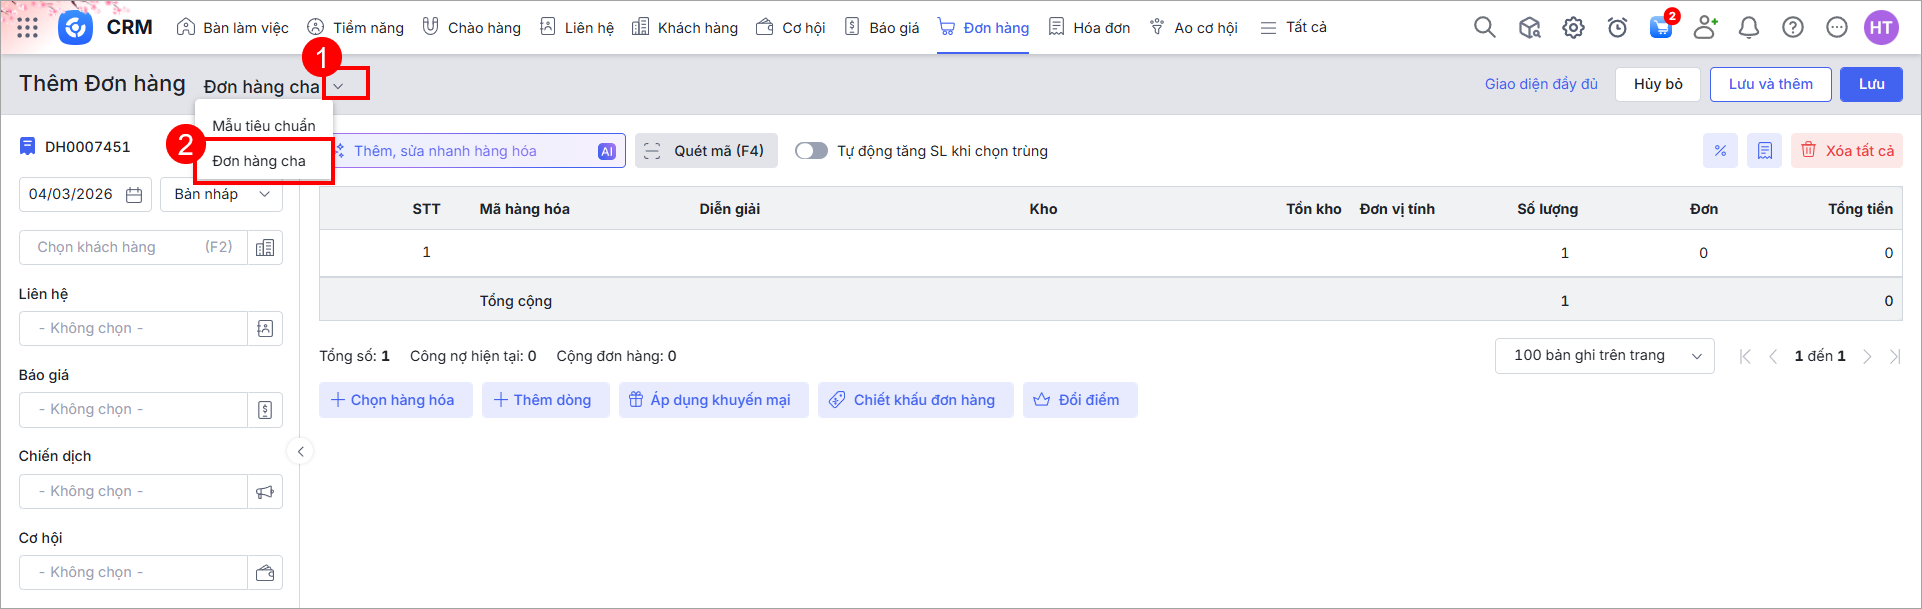Open the Giao diện đầy đủ link
This screenshot has width=1922, height=609.
1541,85
